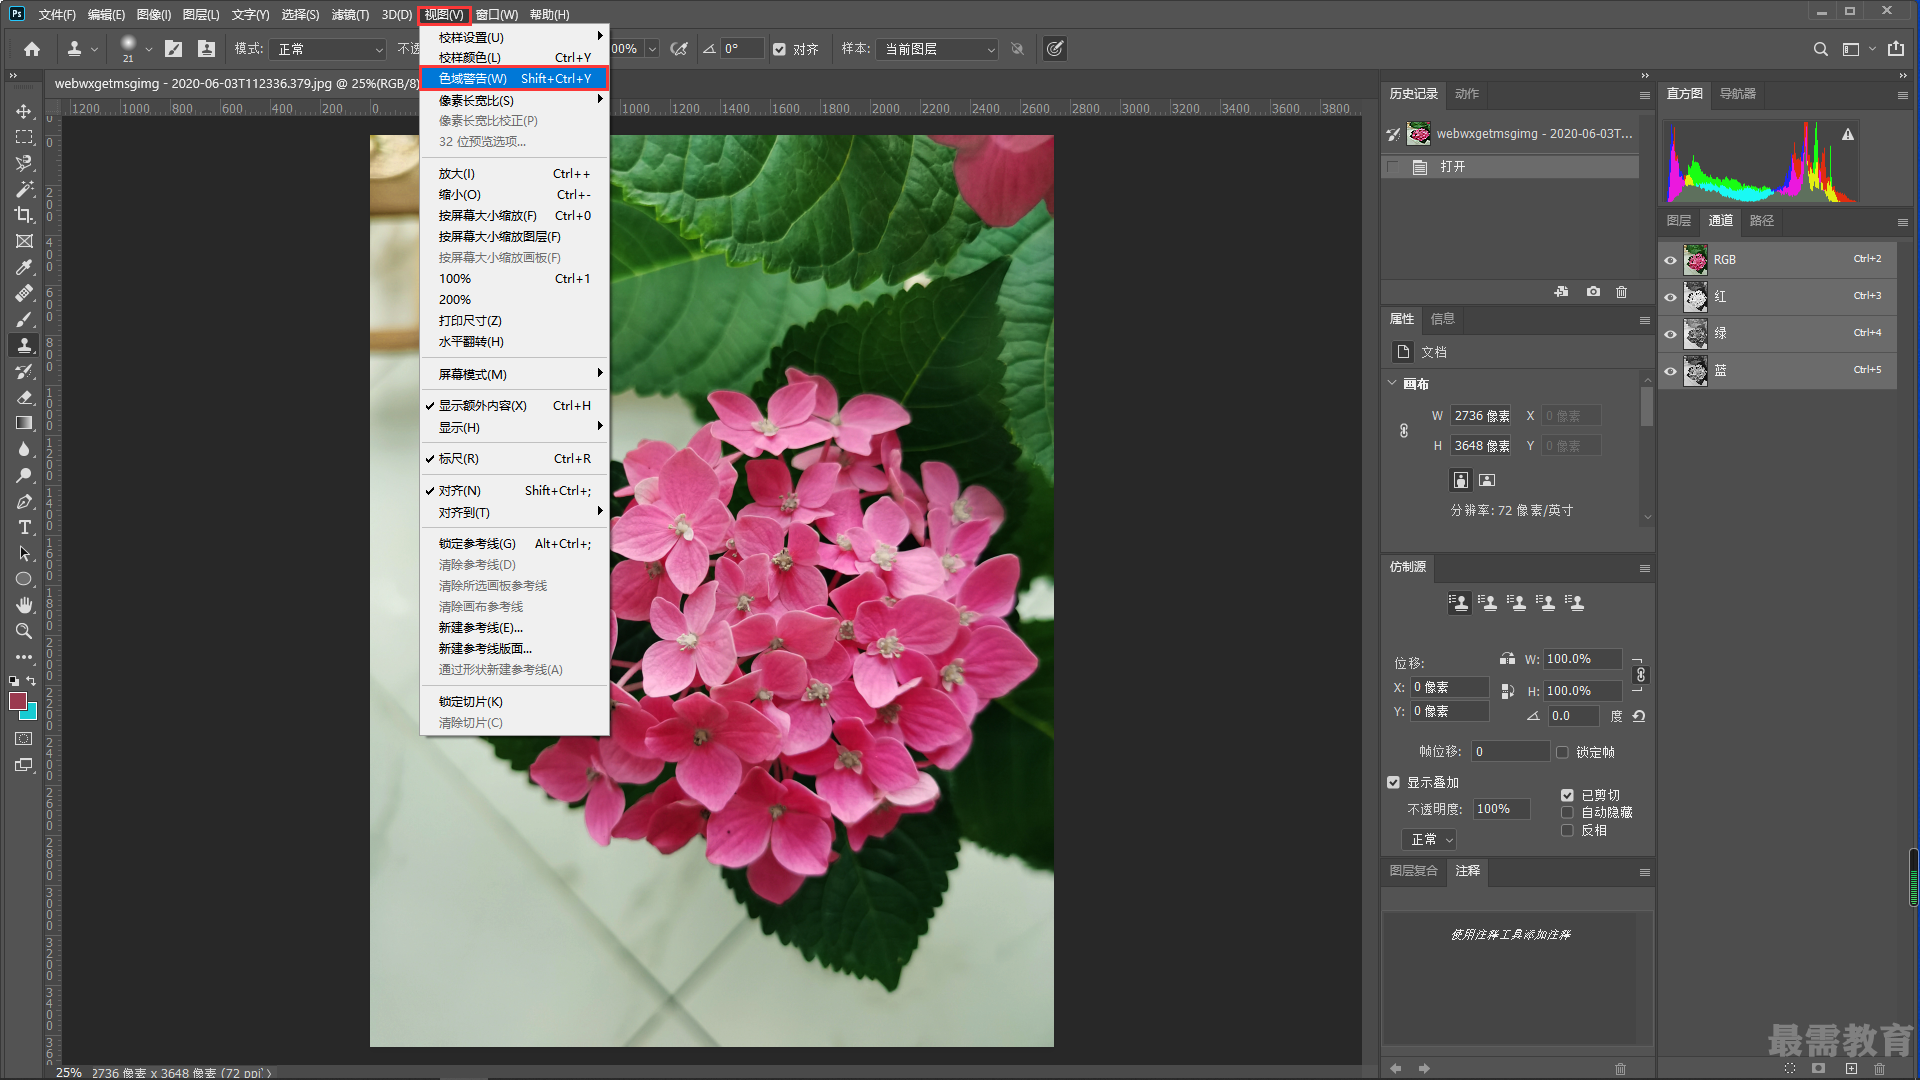Viewport: 1920px width, 1080px height.
Task: Select the Zoom tool
Action: (24, 631)
